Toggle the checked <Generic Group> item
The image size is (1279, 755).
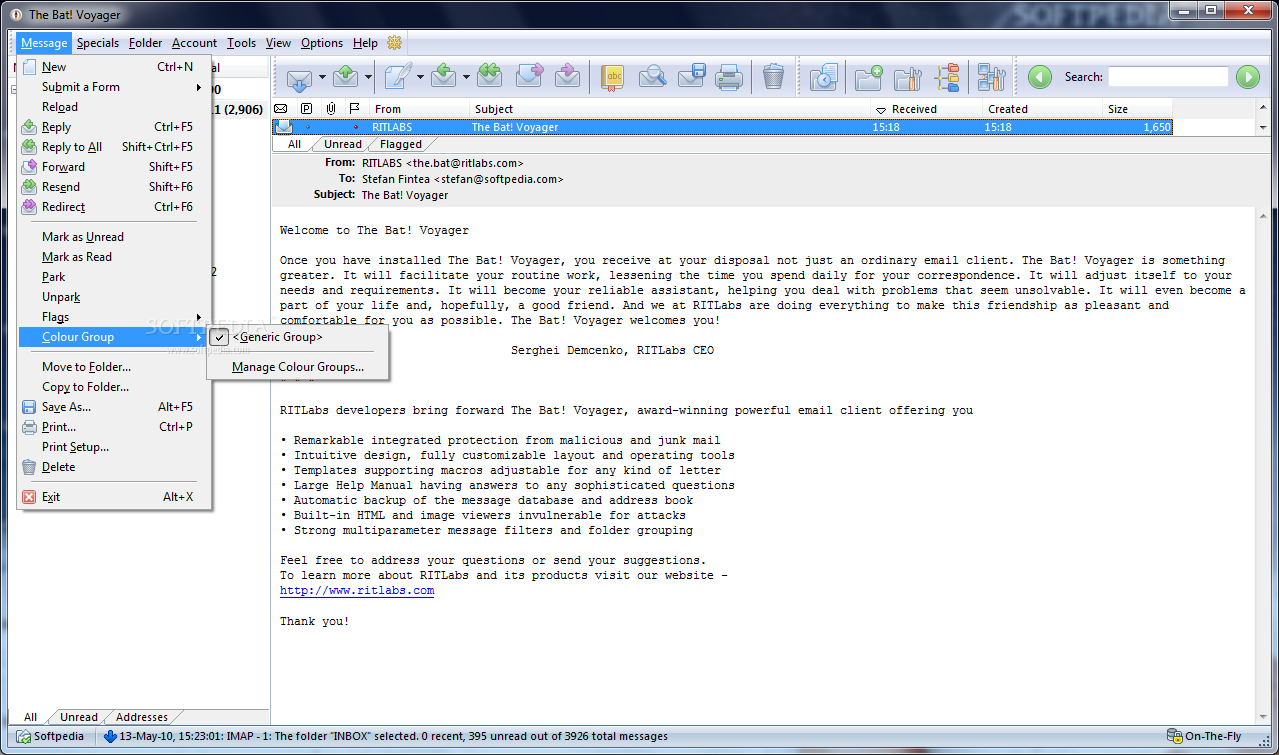pos(297,337)
